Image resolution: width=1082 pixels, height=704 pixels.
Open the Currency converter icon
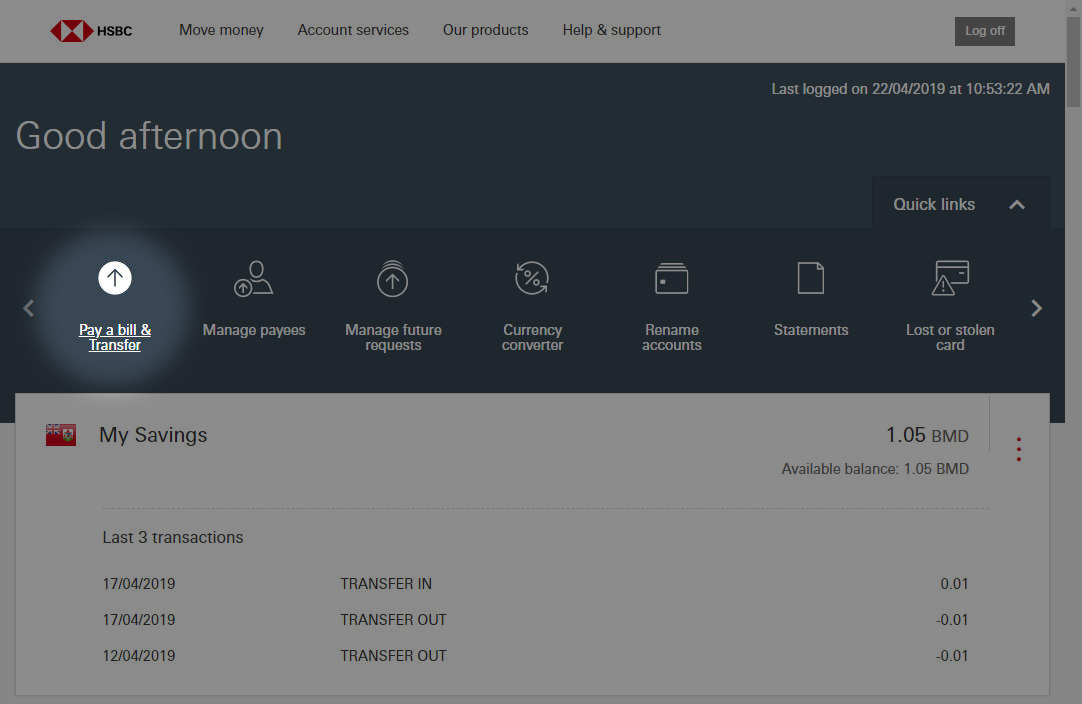(x=532, y=278)
